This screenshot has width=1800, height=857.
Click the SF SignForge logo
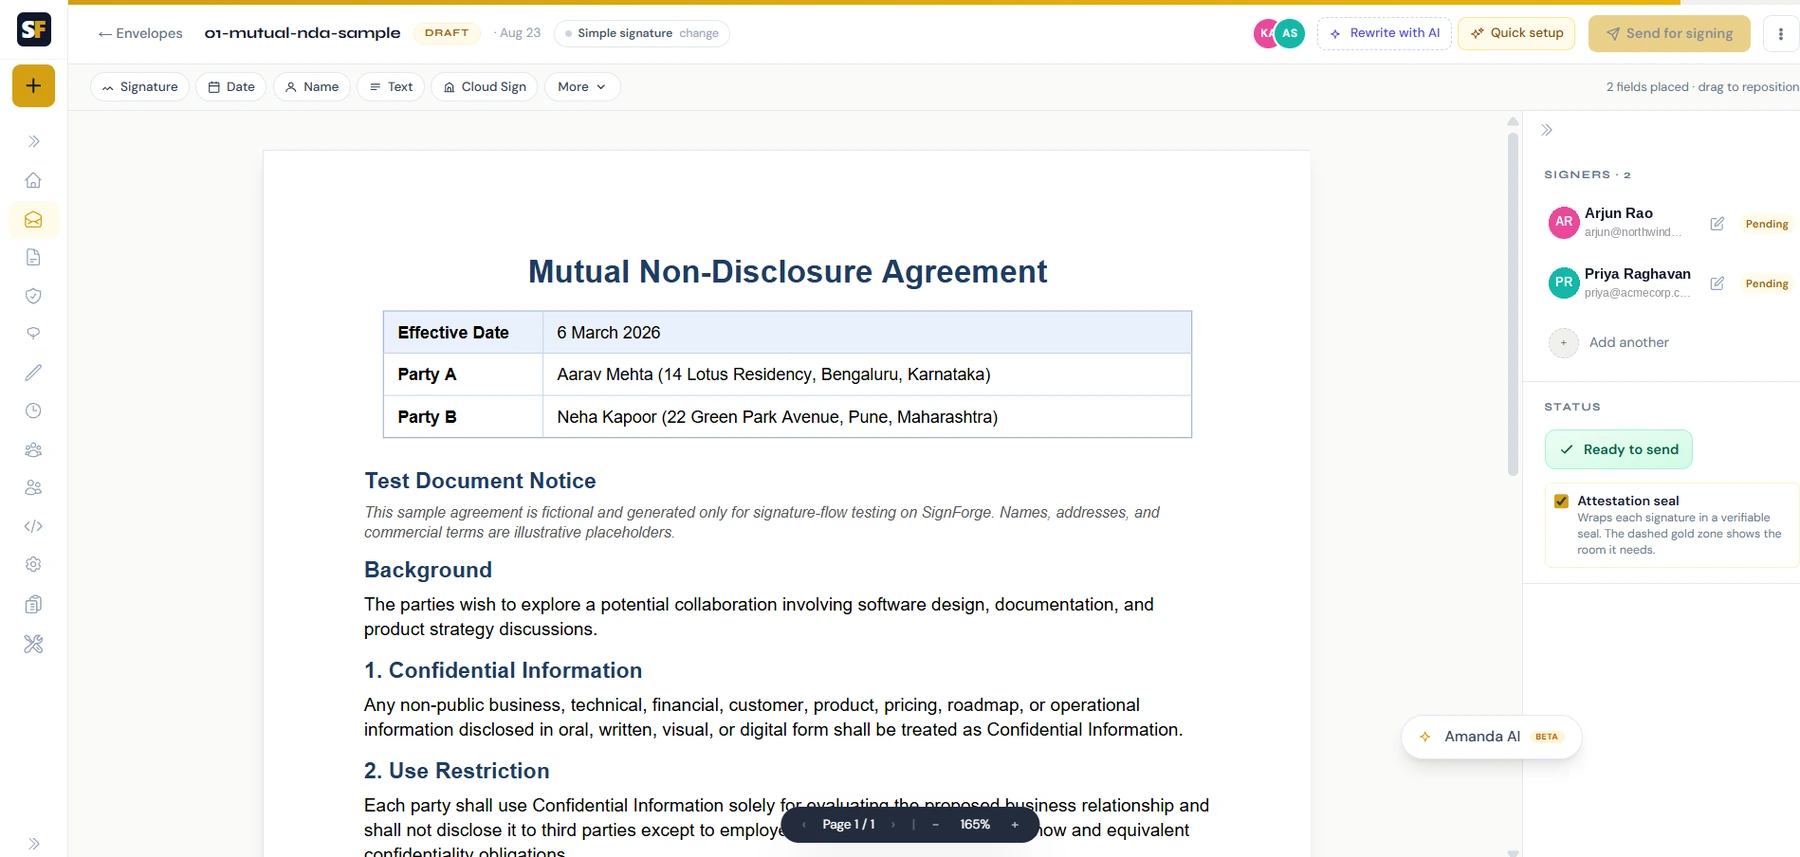tap(34, 30)
